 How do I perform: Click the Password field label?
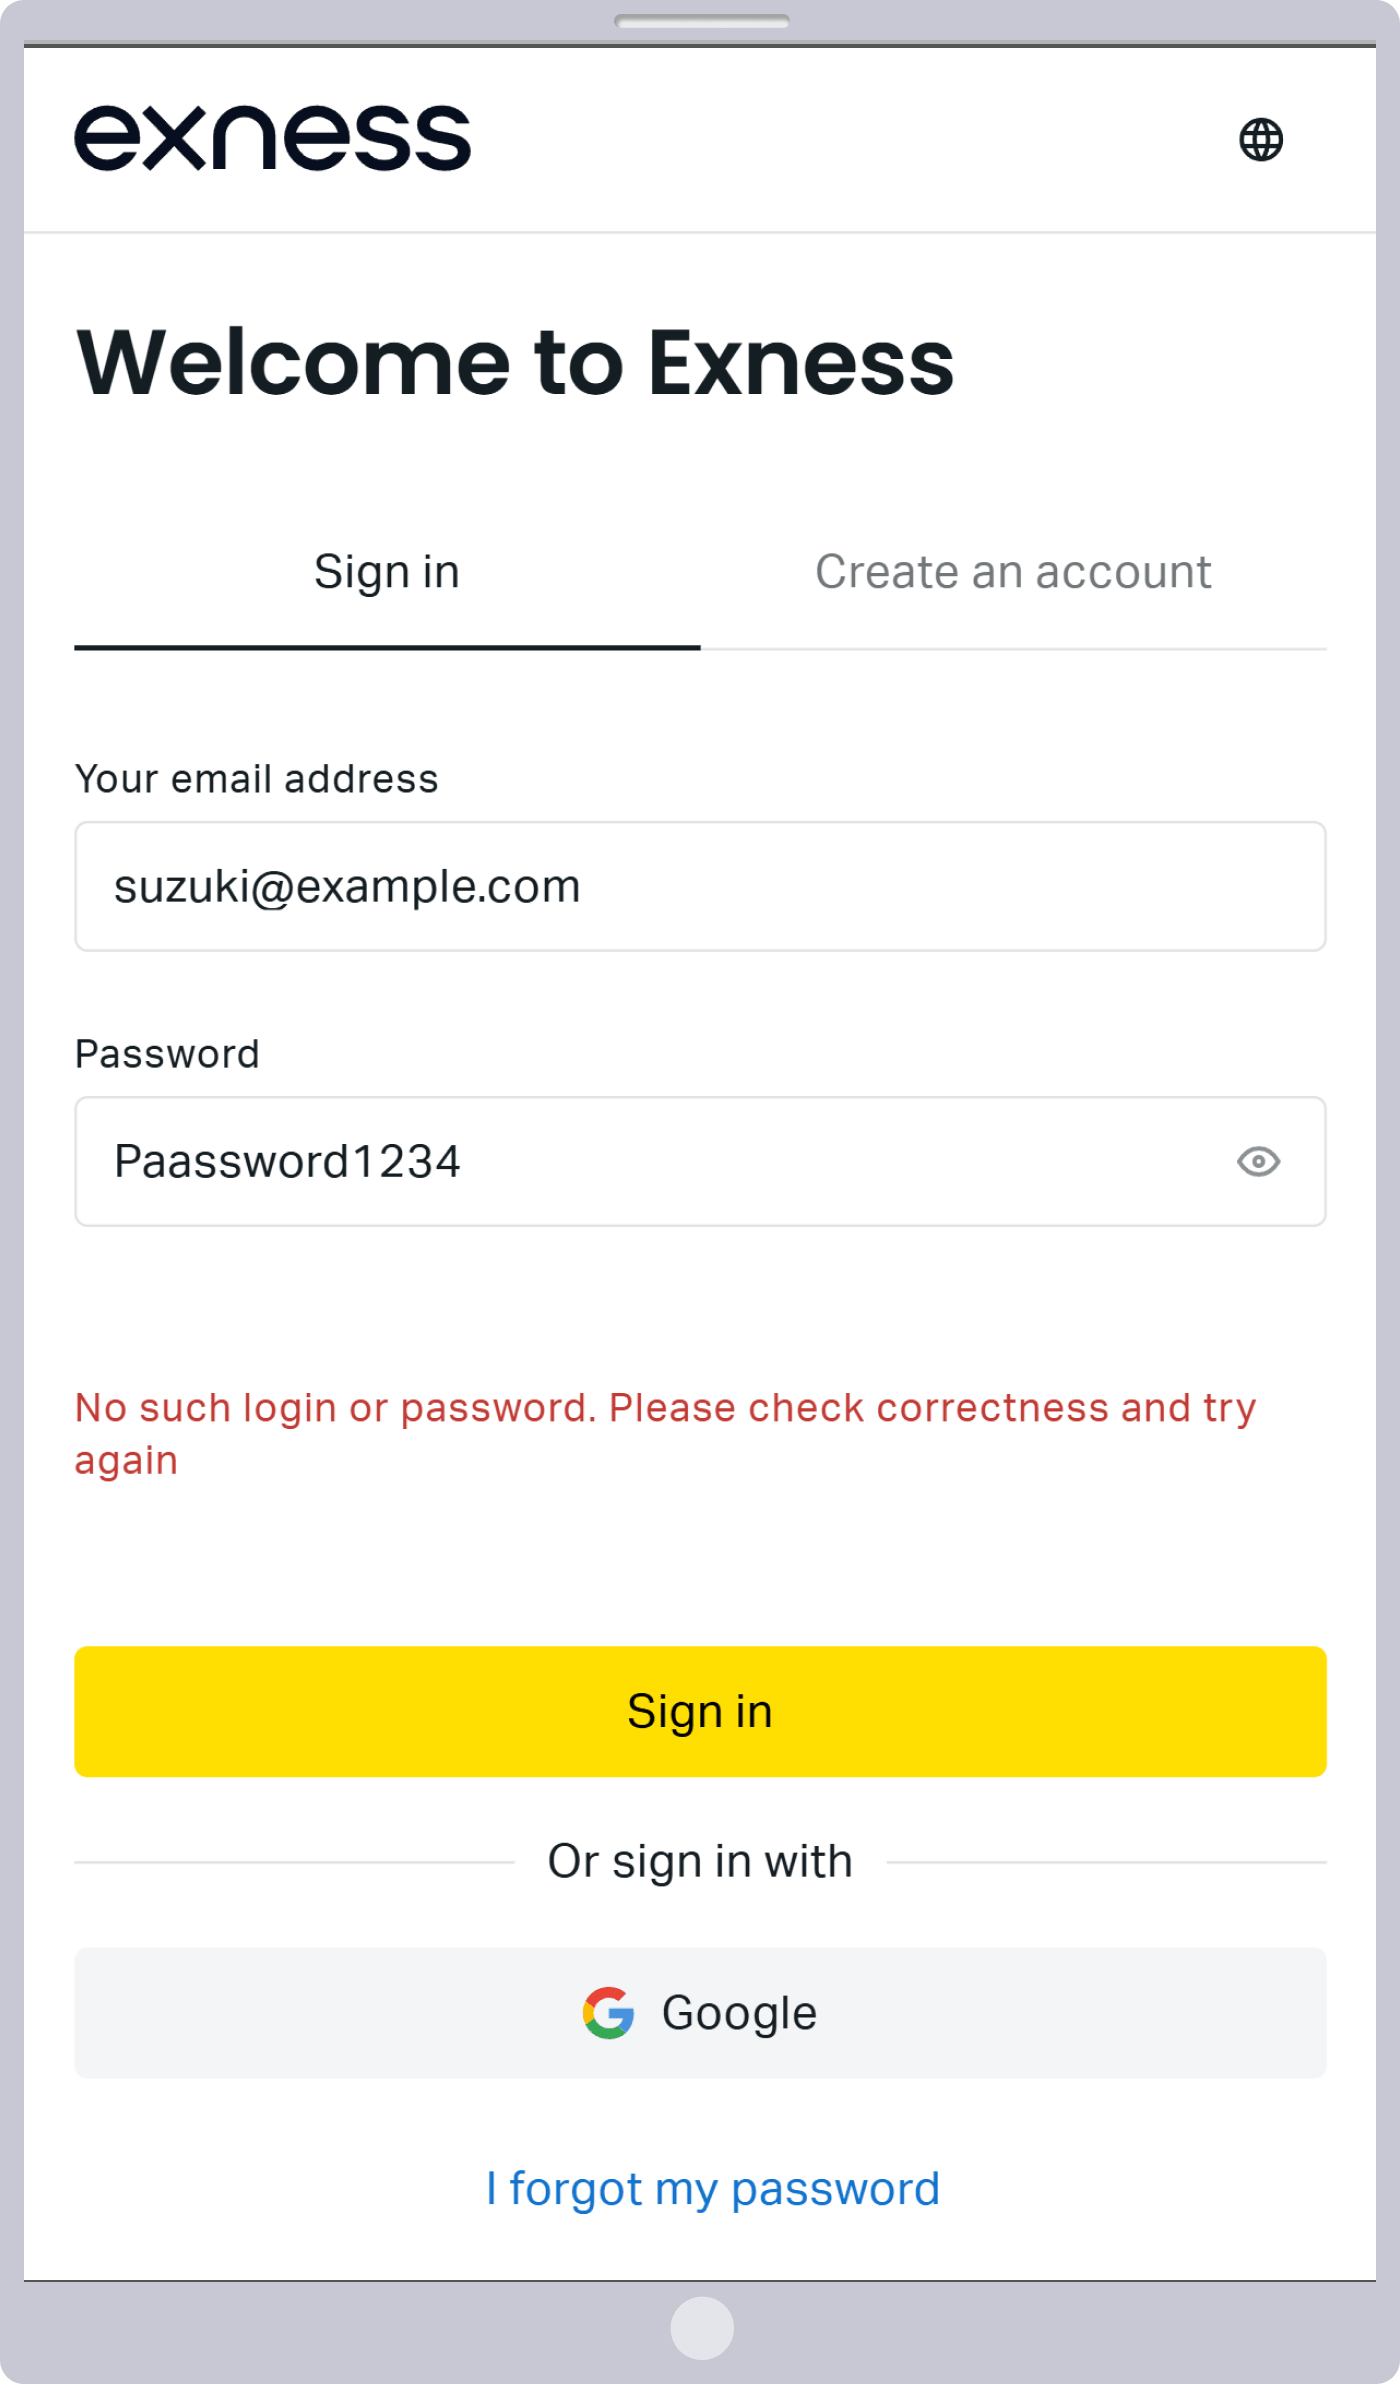pyautogui.click(x=167, y=1054)
